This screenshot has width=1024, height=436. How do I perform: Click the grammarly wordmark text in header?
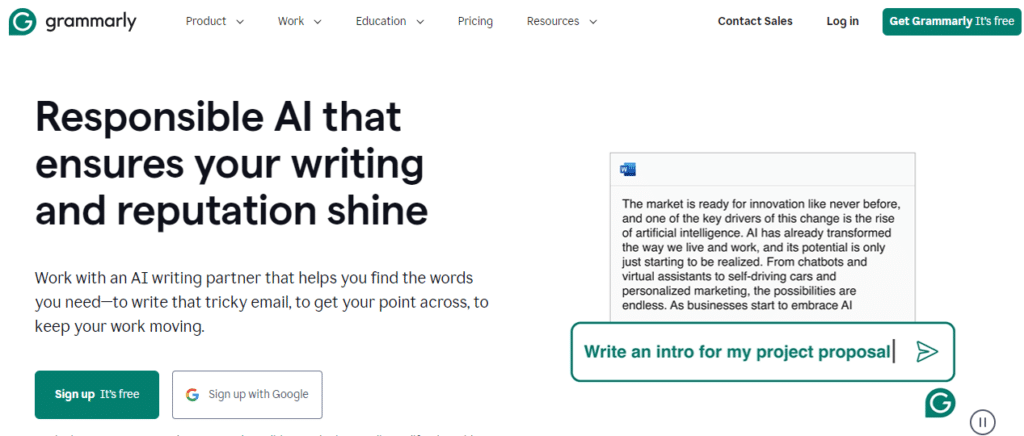(x=90, y=22)
